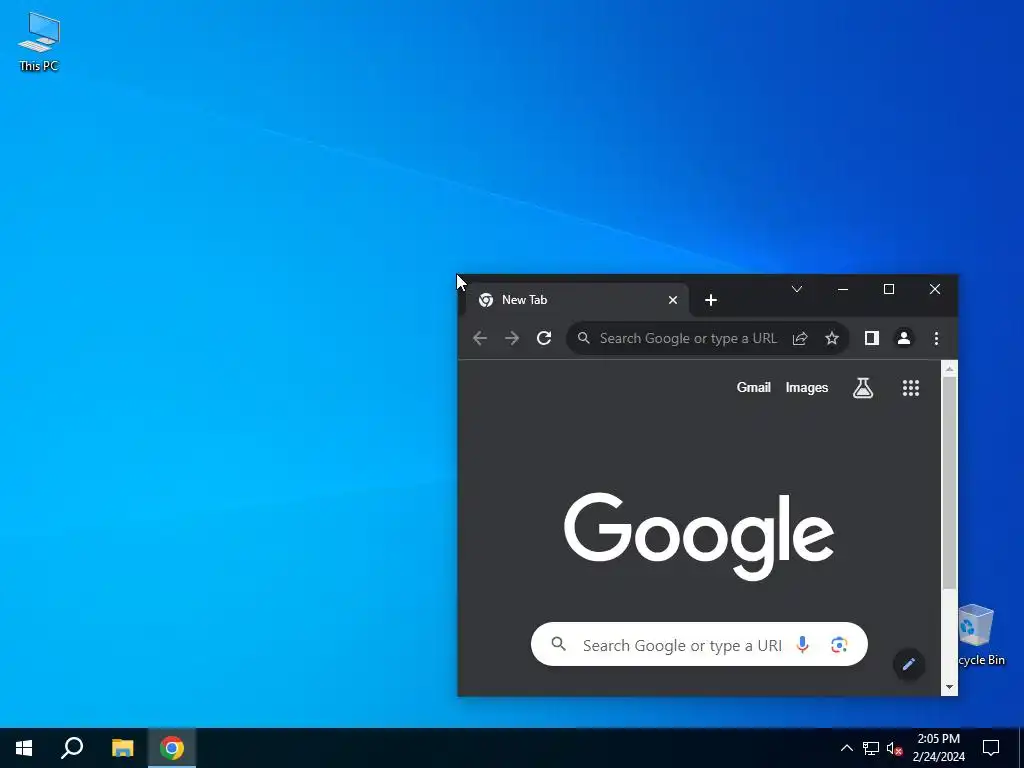Open the taskbar clock and date
Screen dimensions: 1024x768
938,748
